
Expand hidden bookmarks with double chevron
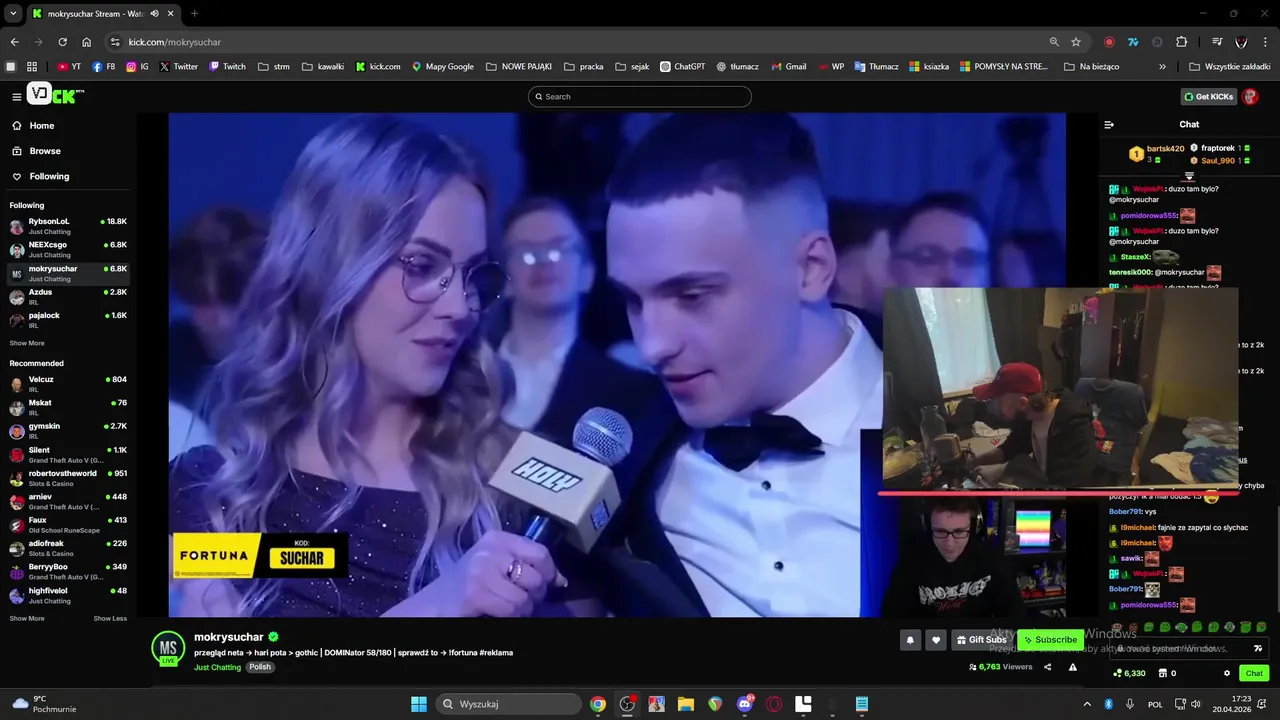pos(1162,67)
